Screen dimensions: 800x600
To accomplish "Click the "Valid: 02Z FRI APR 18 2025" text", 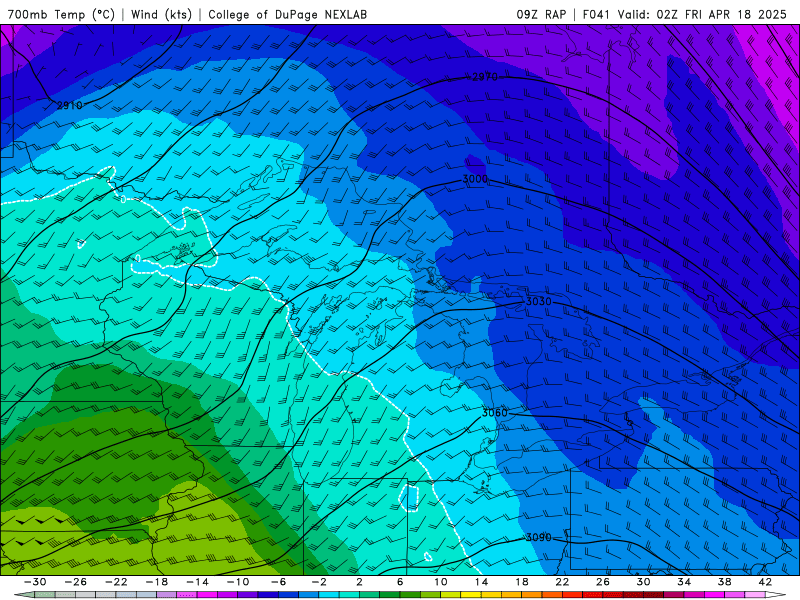I will click(703, 14).
